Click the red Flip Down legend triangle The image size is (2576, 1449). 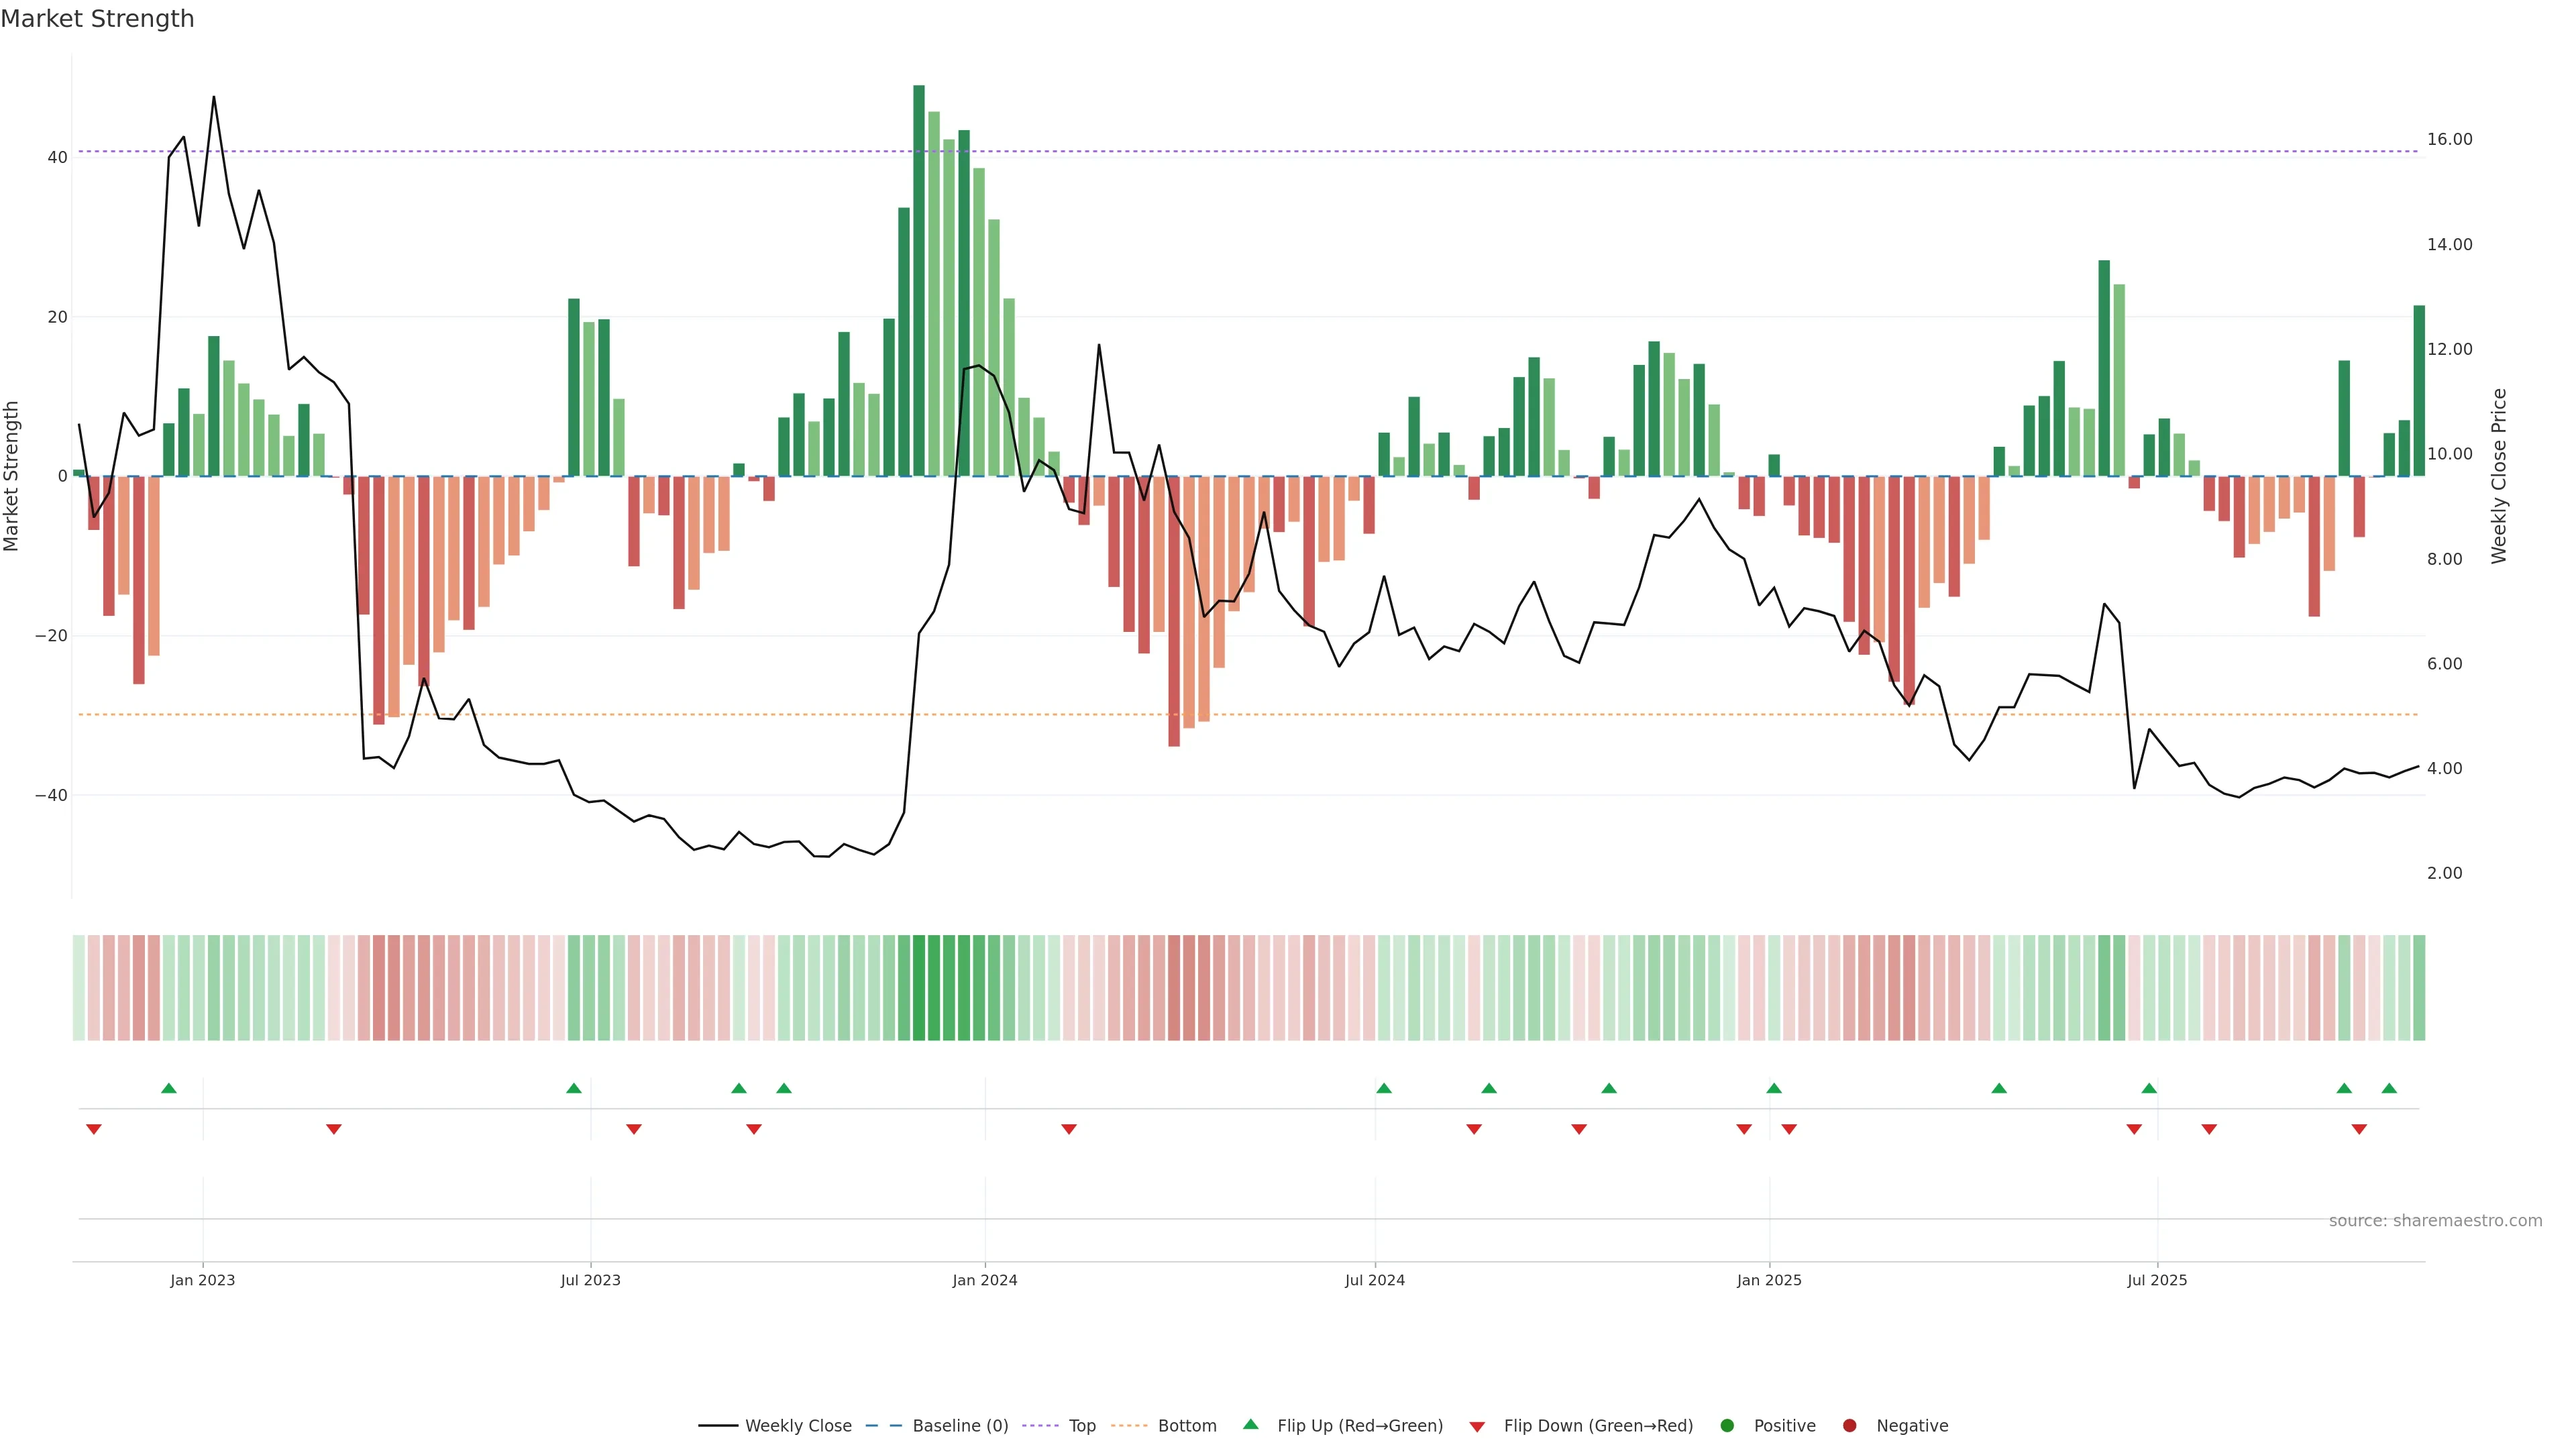click(x=1477, y=1427)
